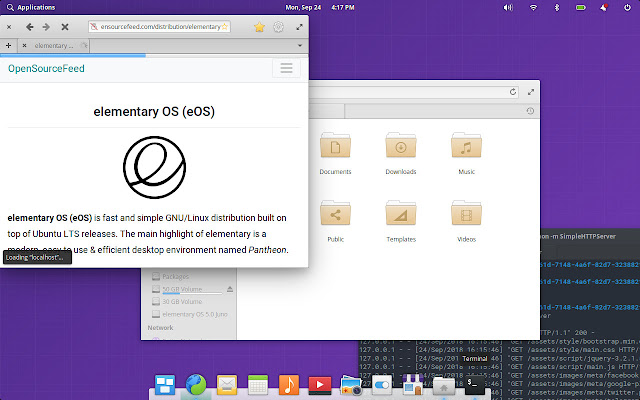Go forward in the web browser
This screenshot has width=640, height=400.
46,27
